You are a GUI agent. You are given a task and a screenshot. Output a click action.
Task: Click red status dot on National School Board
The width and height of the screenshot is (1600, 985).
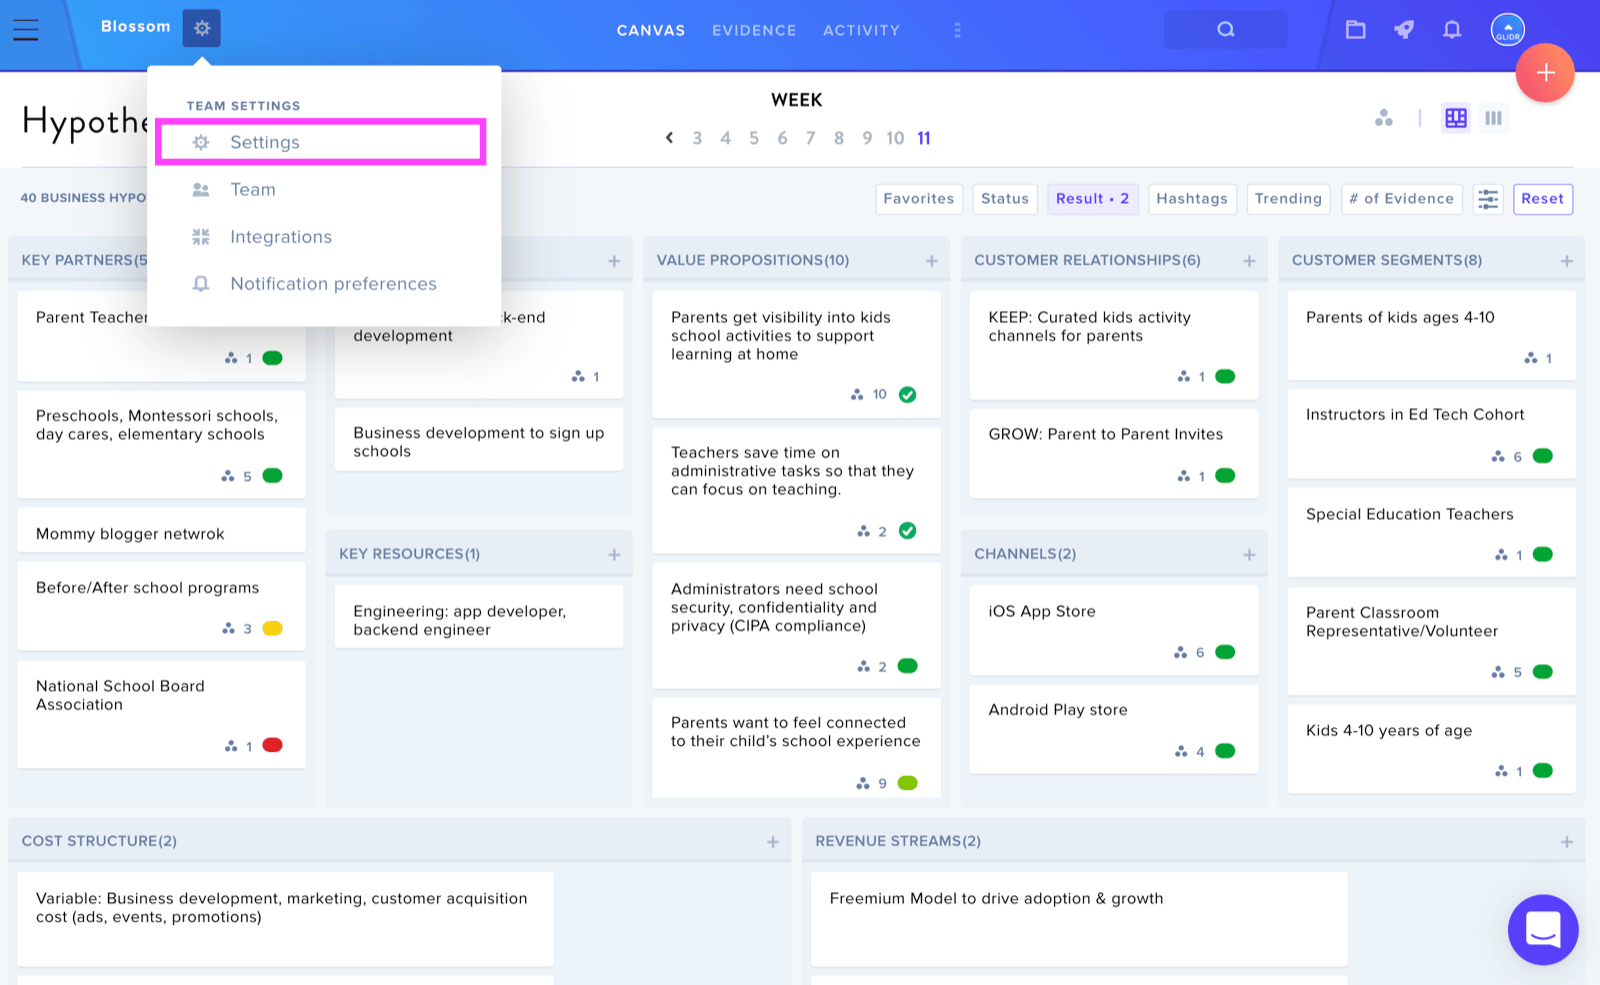coord(272,745)
